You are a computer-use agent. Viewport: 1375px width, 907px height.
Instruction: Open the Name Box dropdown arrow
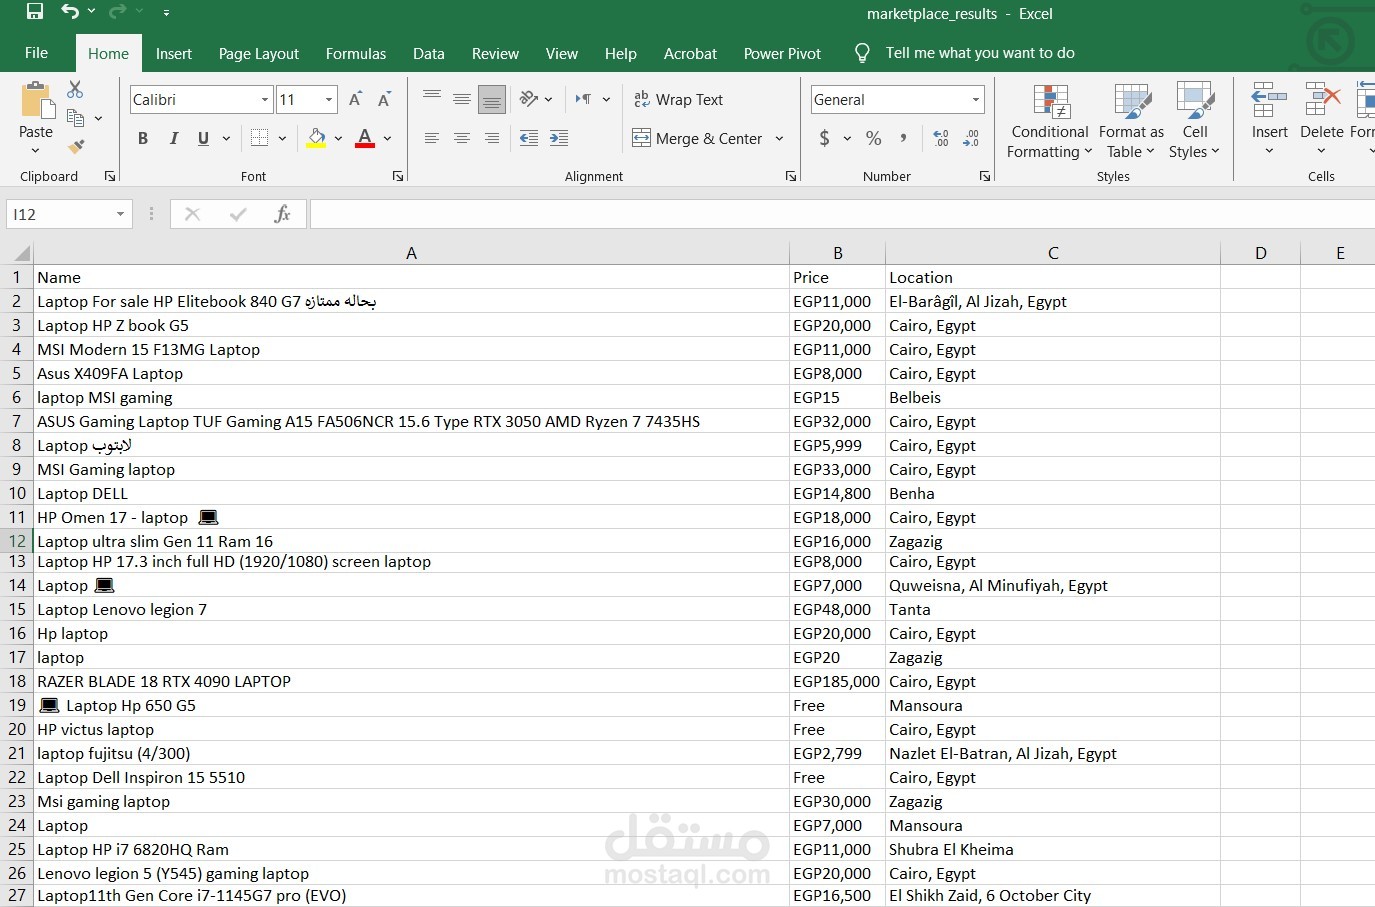[120, 214]
